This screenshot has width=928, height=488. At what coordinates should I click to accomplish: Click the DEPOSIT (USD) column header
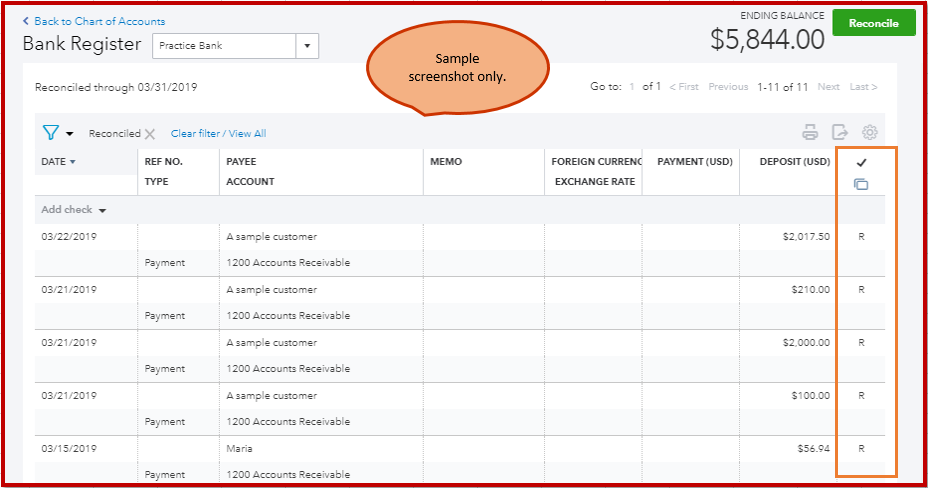[x=795, y=161]
